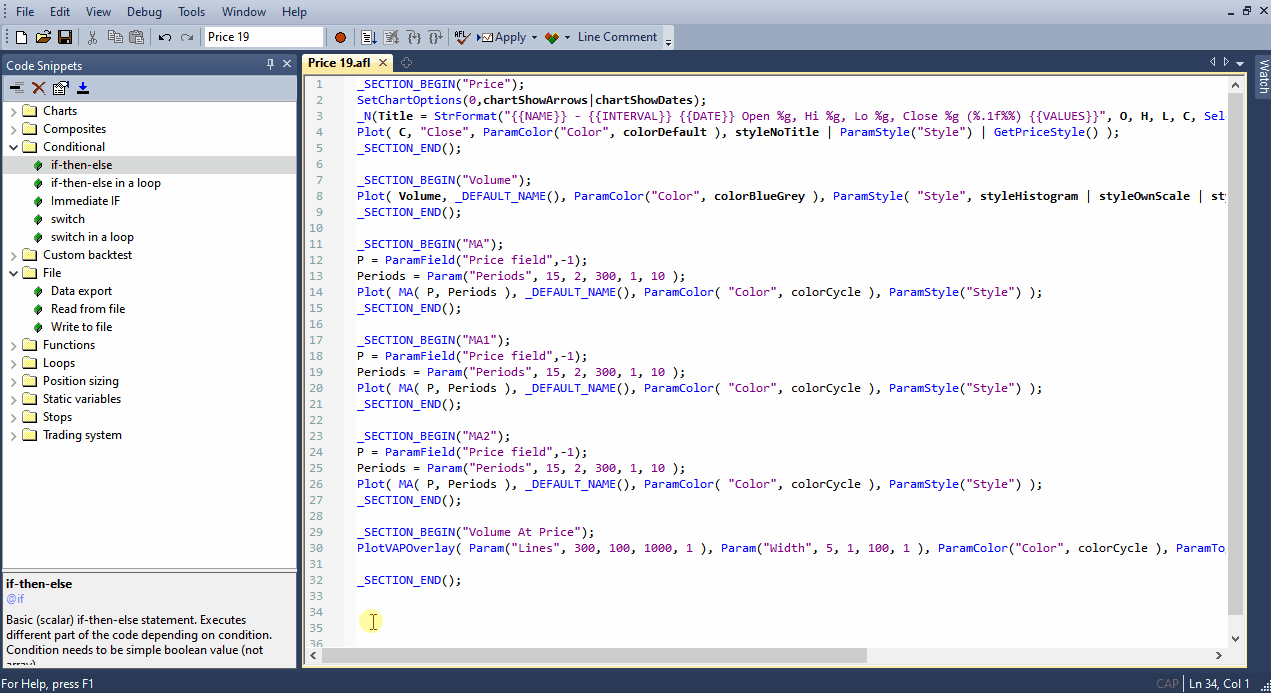Copy selection using toolbar Copy icon
The height and width of the screenshot is (693, 1271).
[x=114, y=37]
